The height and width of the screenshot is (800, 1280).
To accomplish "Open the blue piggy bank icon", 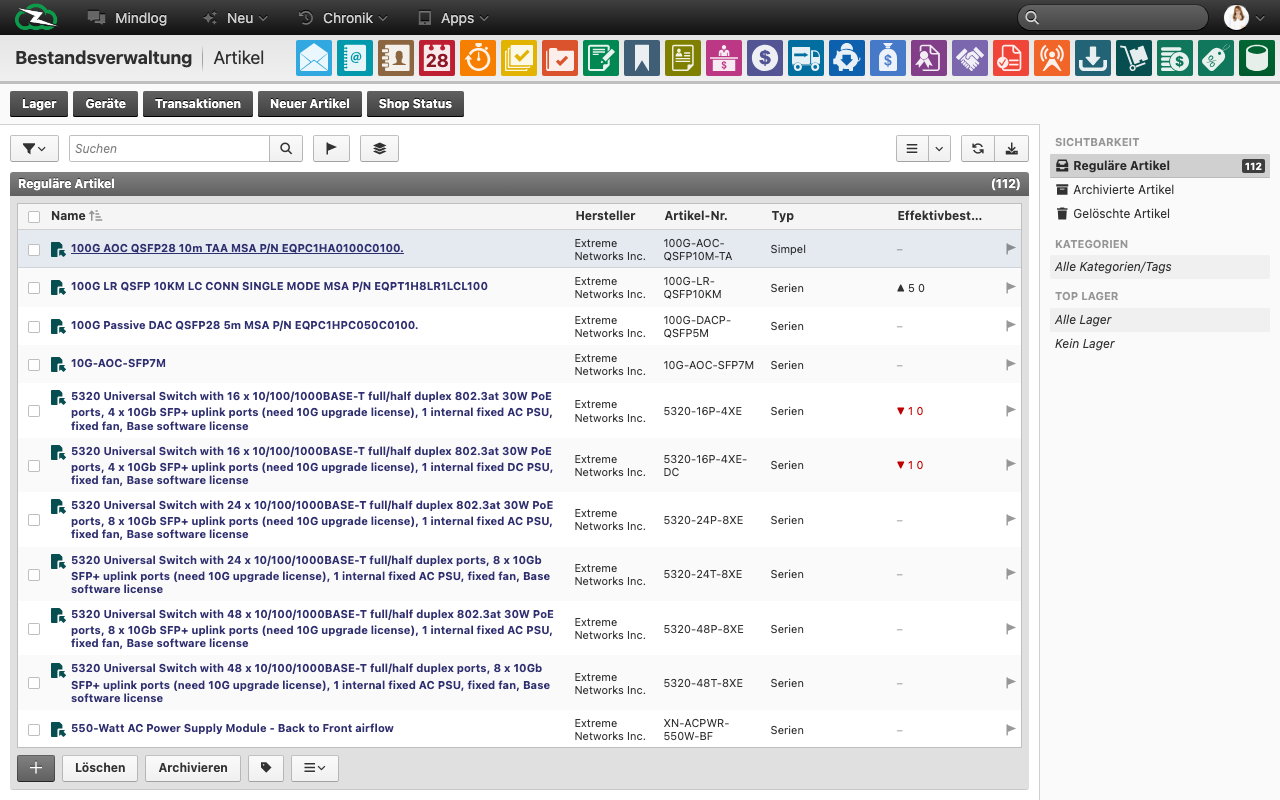I will 847,58.
